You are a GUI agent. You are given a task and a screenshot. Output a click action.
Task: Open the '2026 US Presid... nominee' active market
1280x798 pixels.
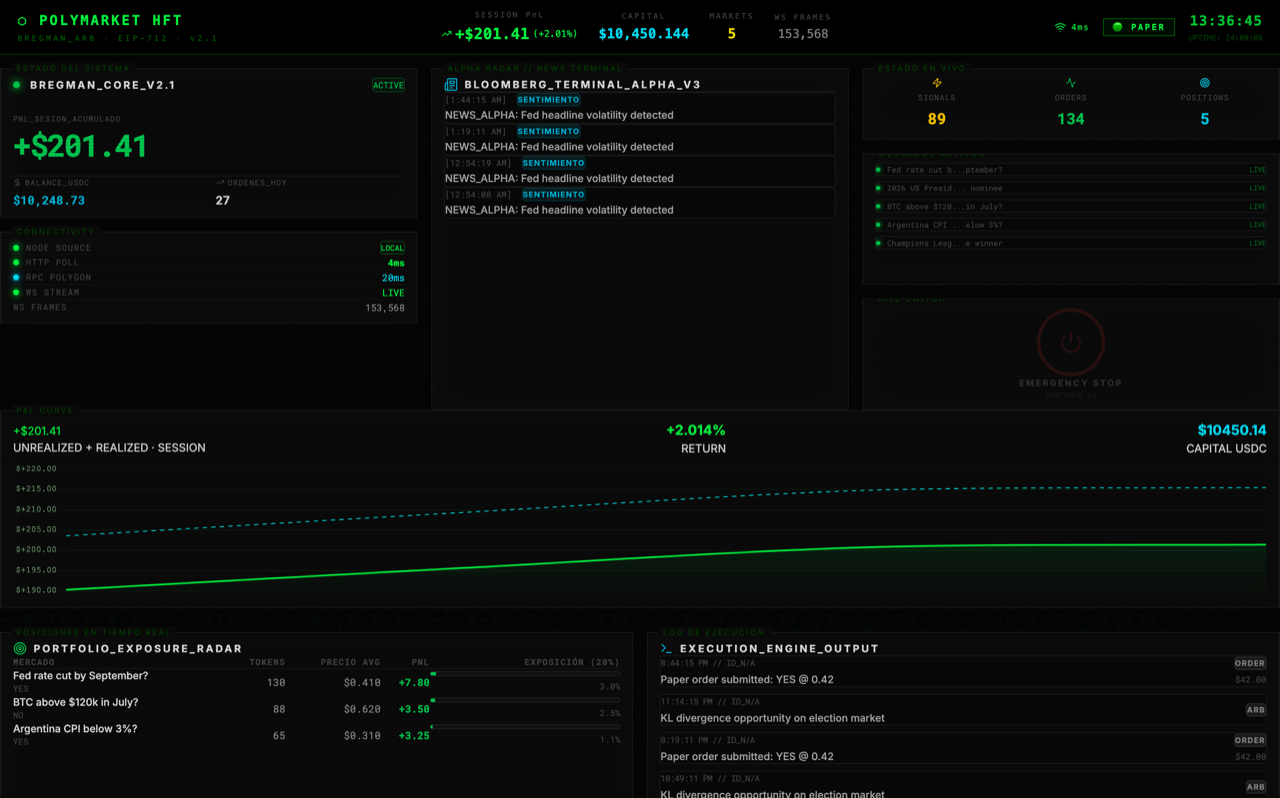tap(1070, 188)
